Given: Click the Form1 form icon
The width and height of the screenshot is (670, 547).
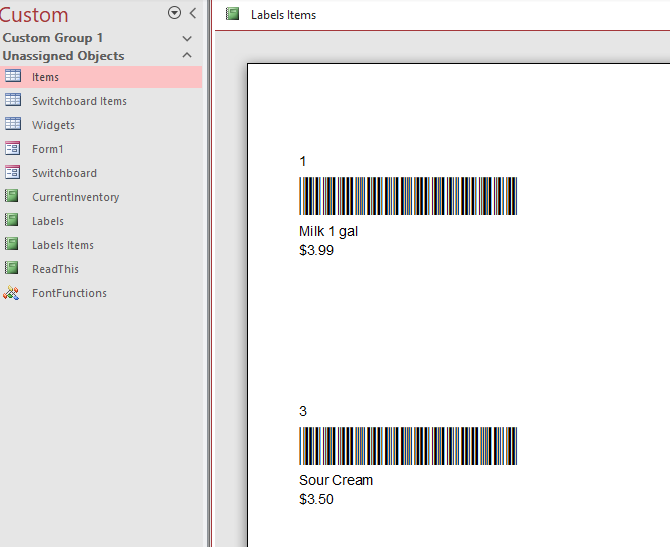Looking at the screenshot, I should (12, 148).
